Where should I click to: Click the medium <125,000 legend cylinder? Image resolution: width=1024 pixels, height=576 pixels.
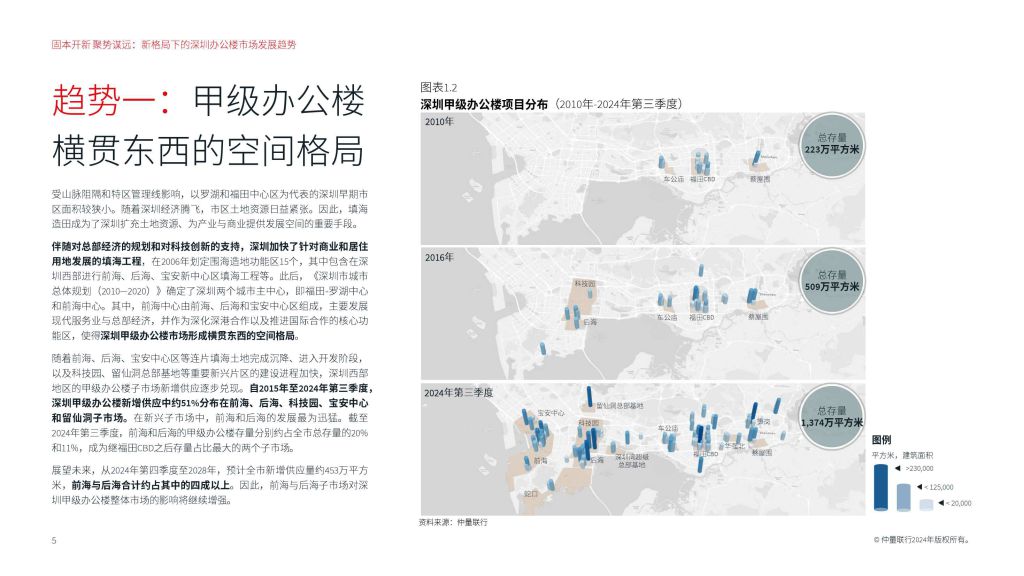[x=905, y=494]
